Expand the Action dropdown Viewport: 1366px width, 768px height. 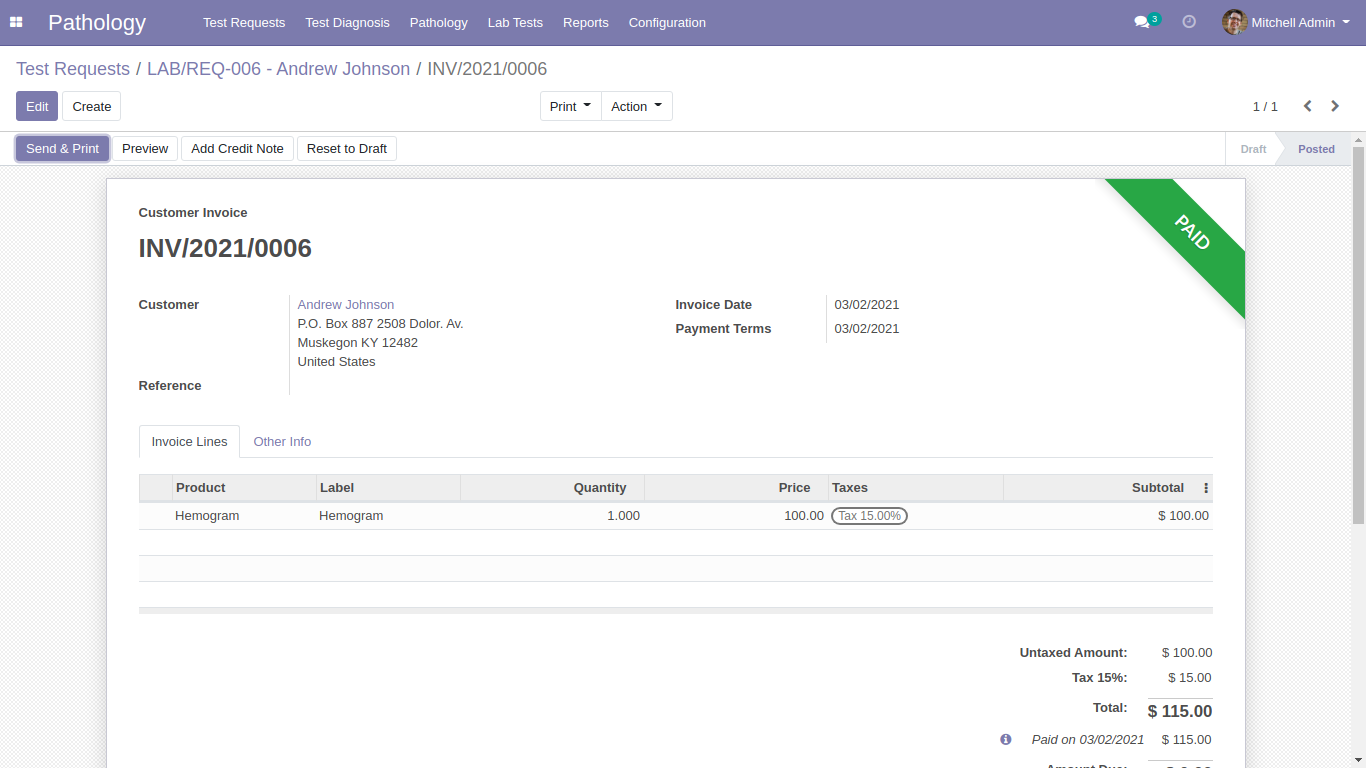pos(637,106)
